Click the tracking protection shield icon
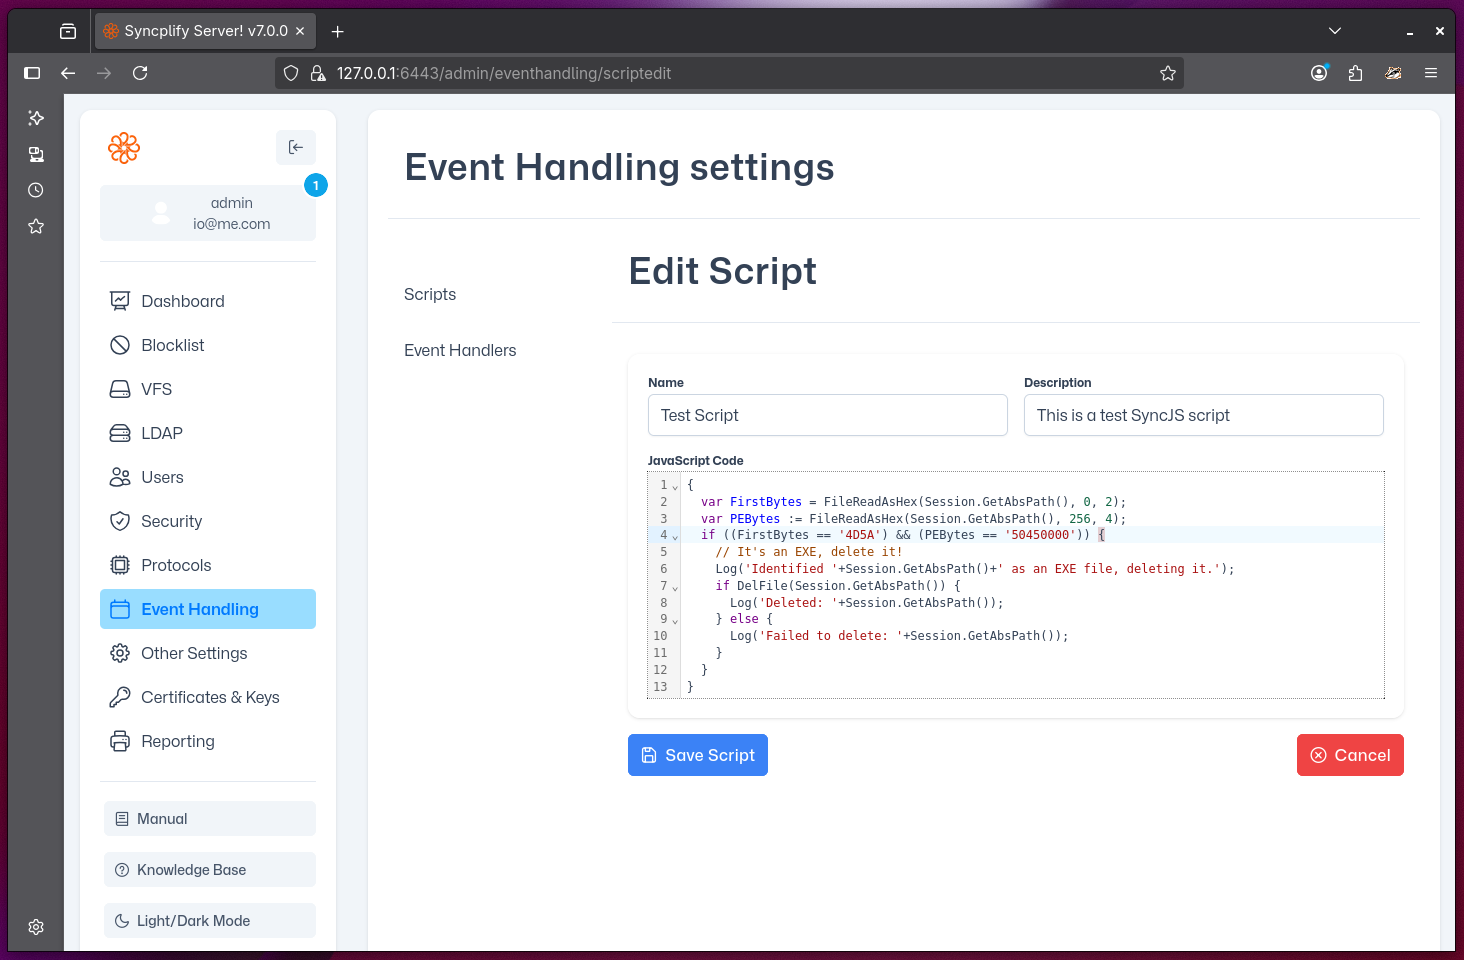The image size is (1464, 960). [x=290, y=72]
